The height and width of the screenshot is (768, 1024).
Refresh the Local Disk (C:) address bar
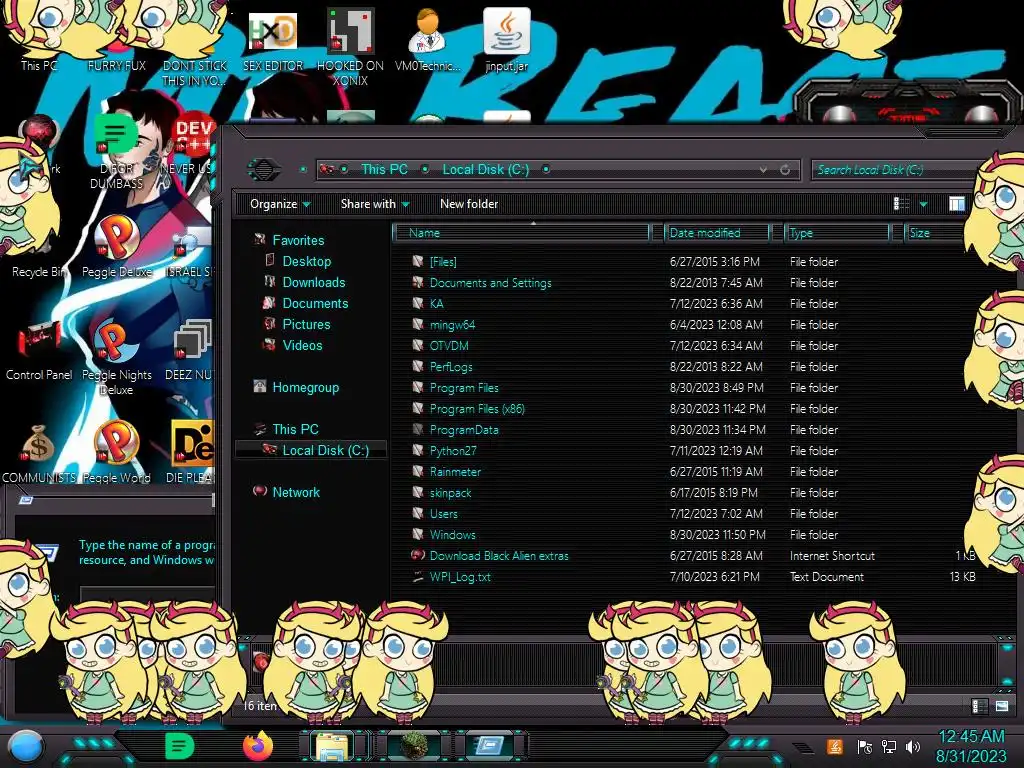(785, 170)
